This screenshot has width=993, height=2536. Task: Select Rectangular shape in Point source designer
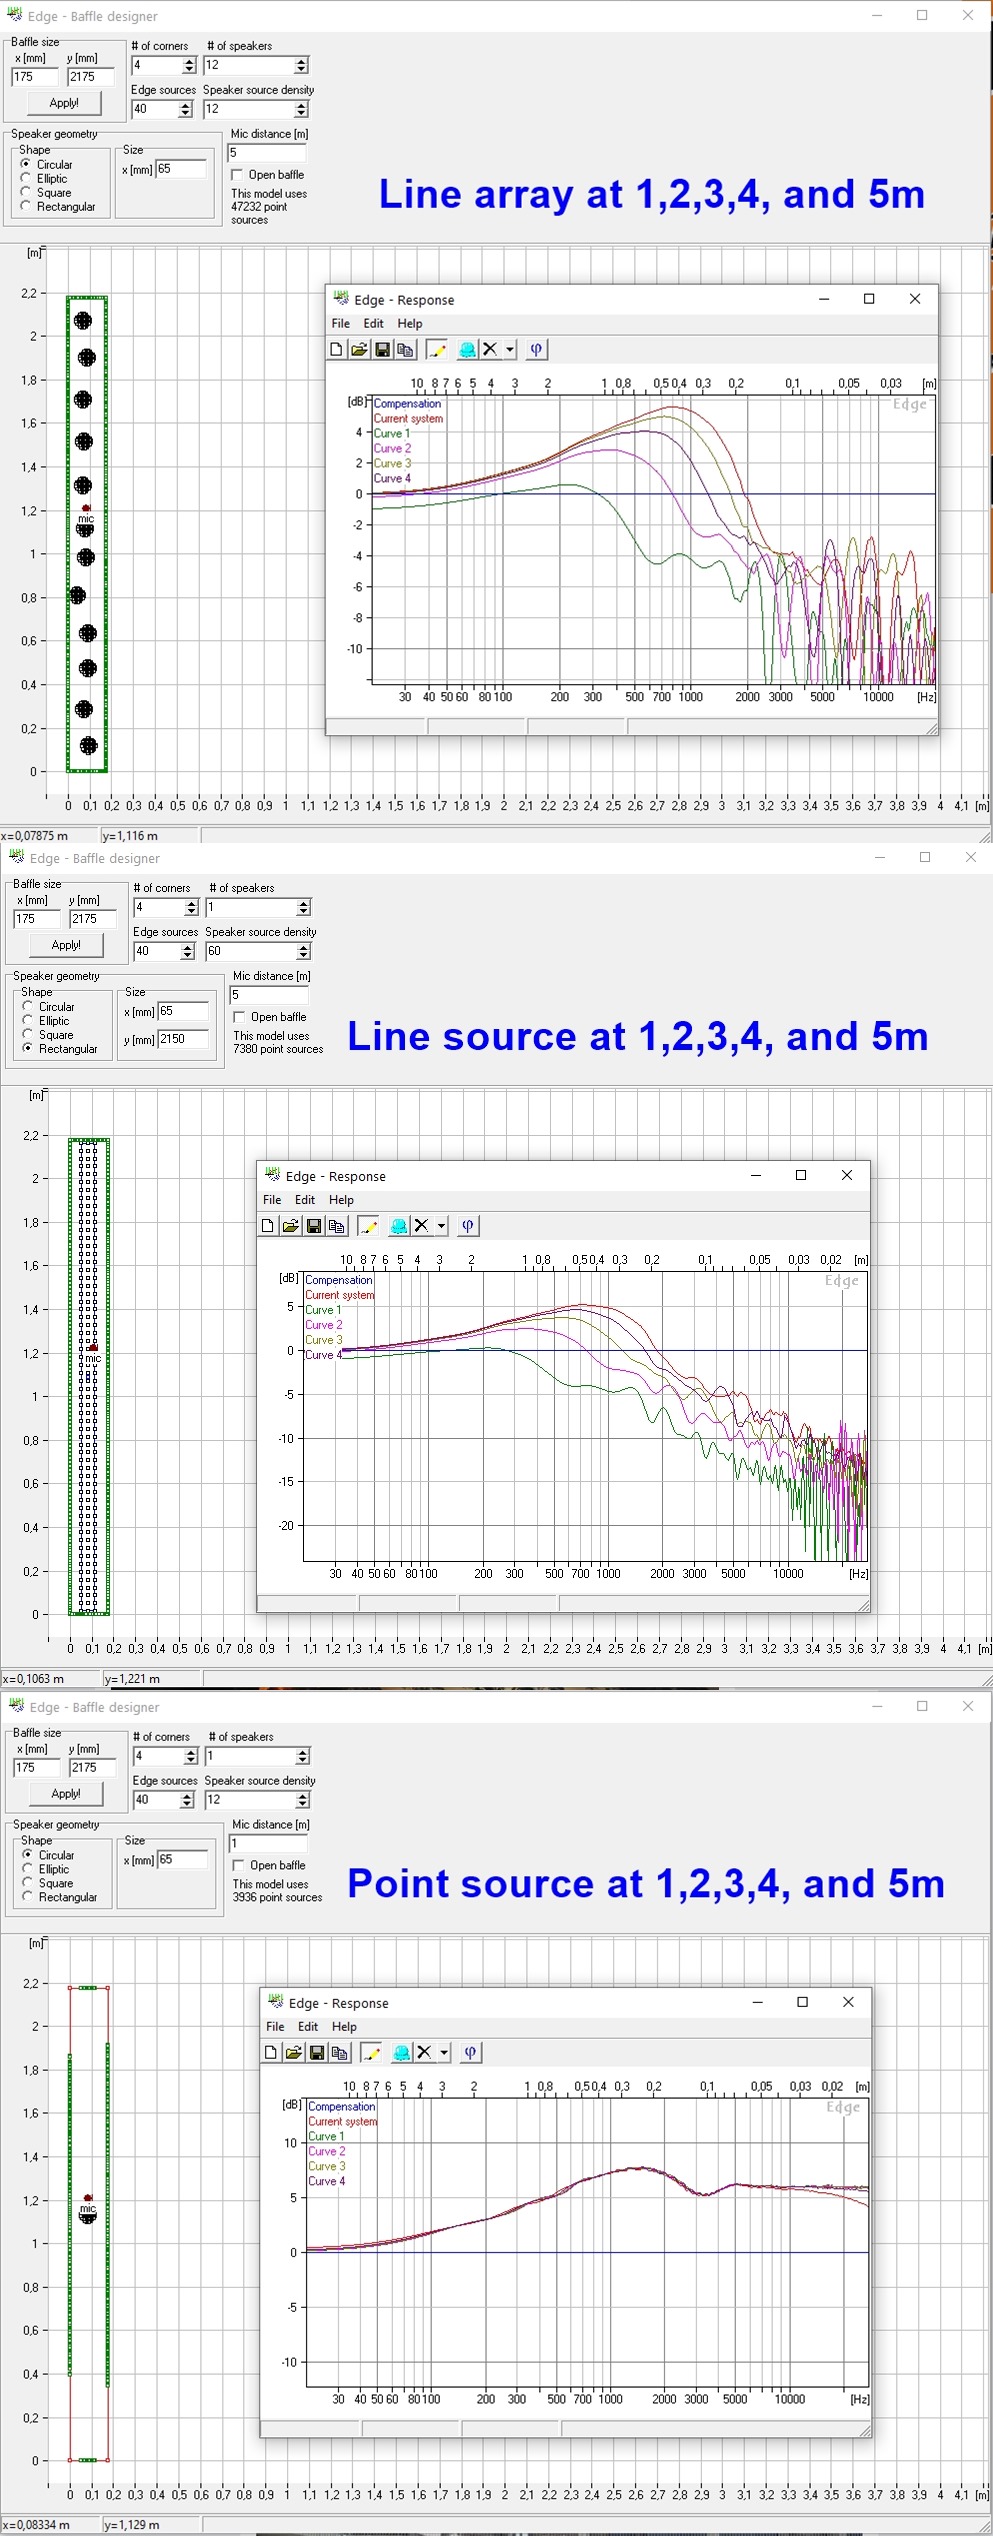(28, 1896)
